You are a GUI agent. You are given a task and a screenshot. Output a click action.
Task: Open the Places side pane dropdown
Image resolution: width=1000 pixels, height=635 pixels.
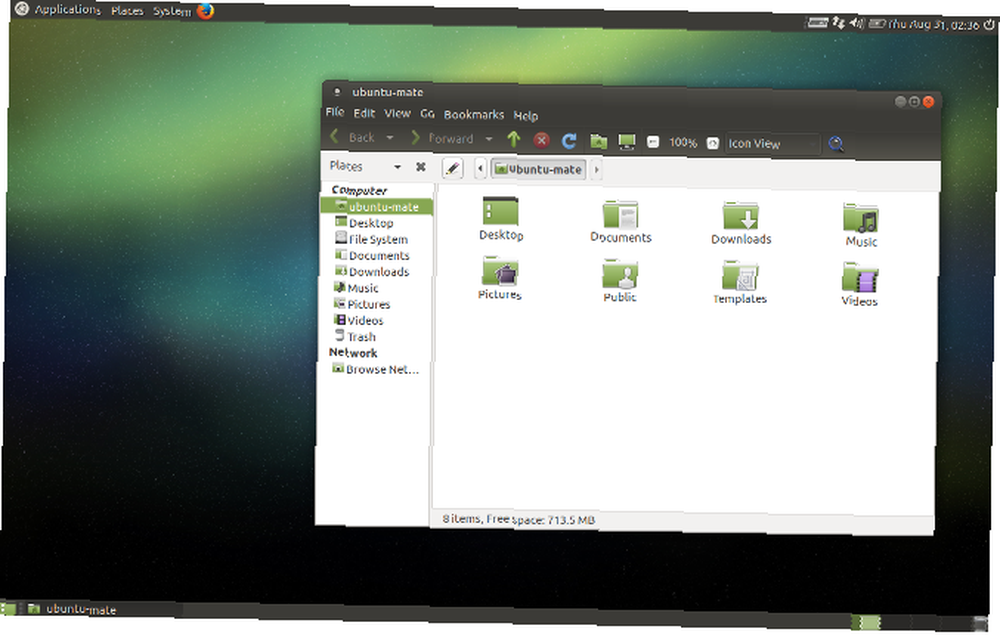tap(397, 167)
